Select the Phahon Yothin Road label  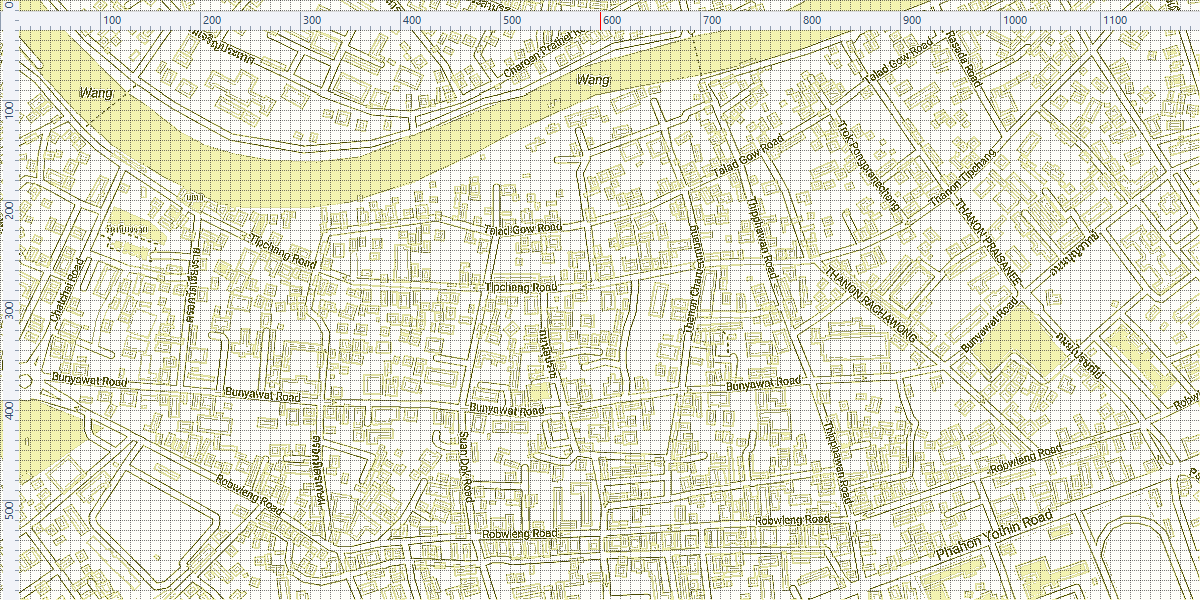tap(994, 536)
